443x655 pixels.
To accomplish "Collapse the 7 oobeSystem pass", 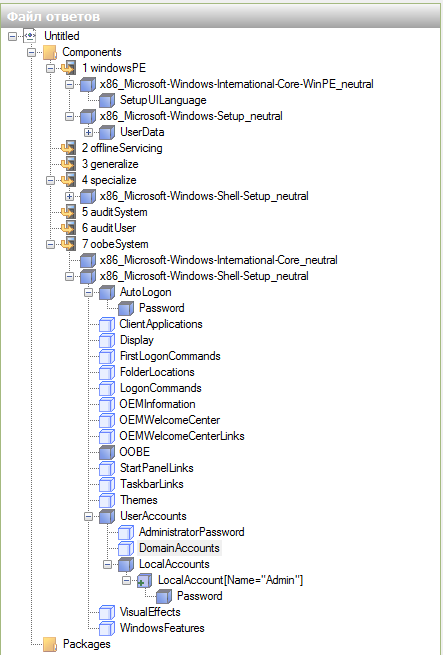I will coord(51,244).
